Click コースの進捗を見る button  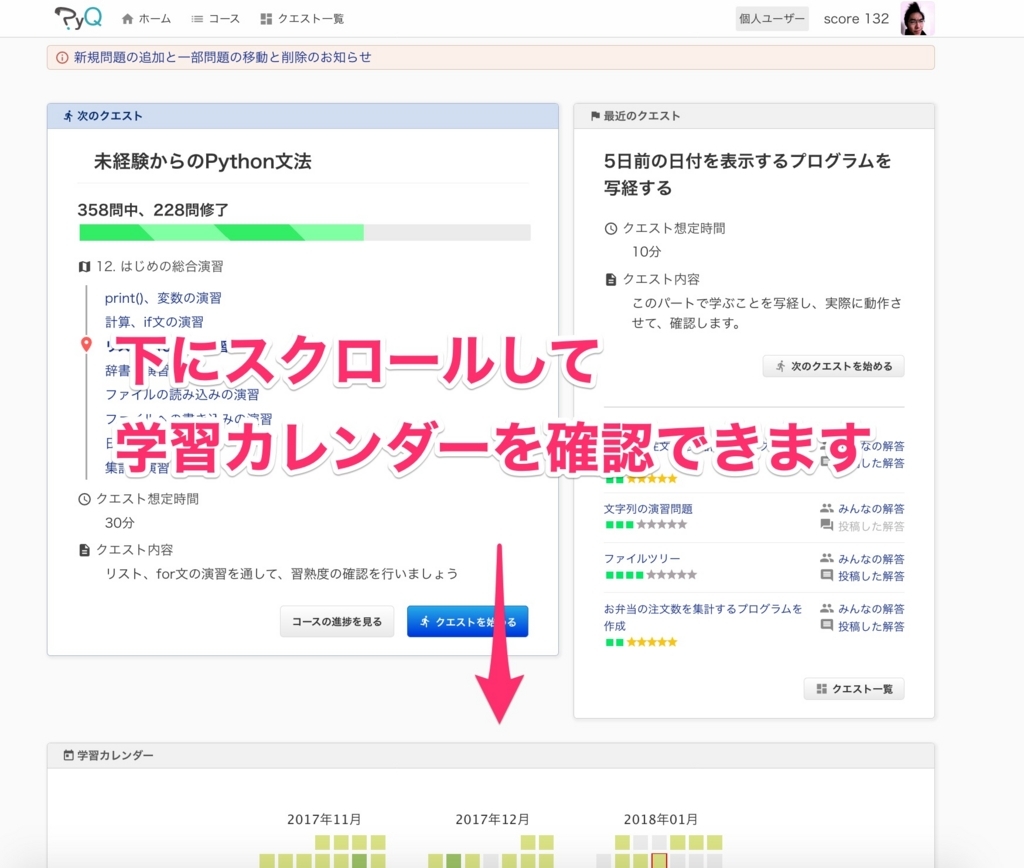tap(337, 621)
